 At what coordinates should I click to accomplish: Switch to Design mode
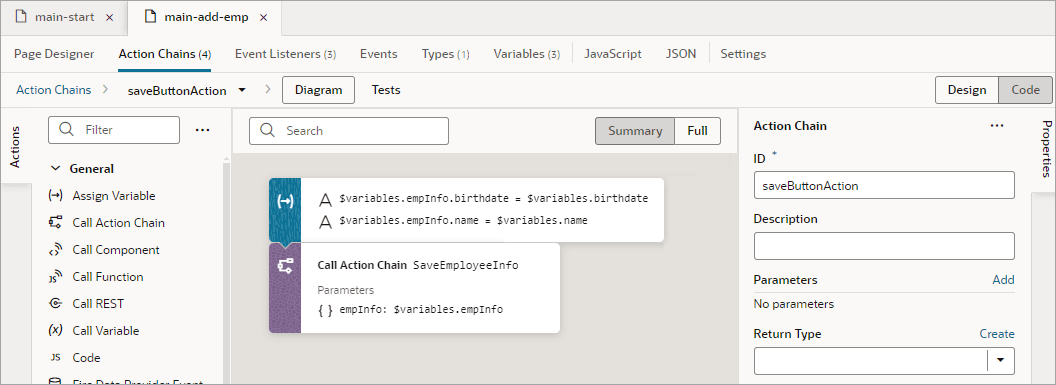[967, 90]
